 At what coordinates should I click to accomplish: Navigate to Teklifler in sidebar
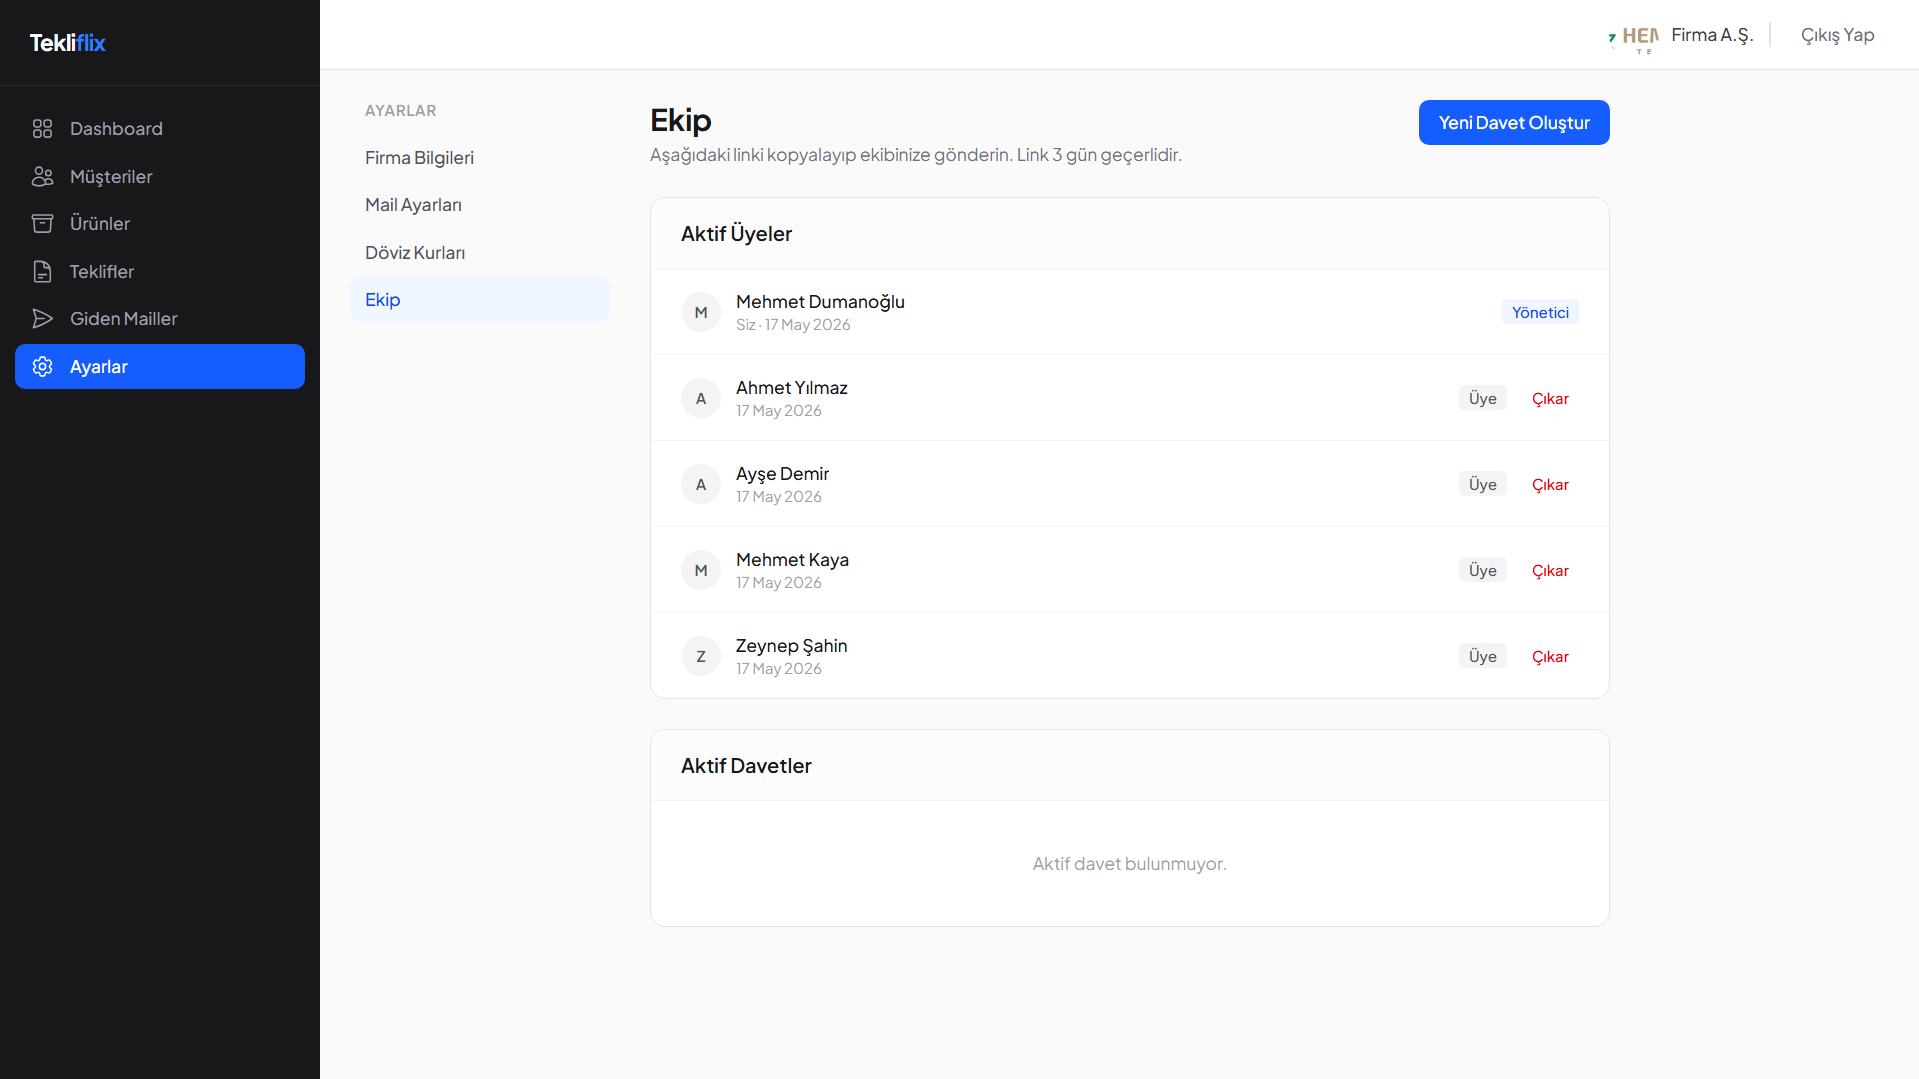tap(160, 272)
